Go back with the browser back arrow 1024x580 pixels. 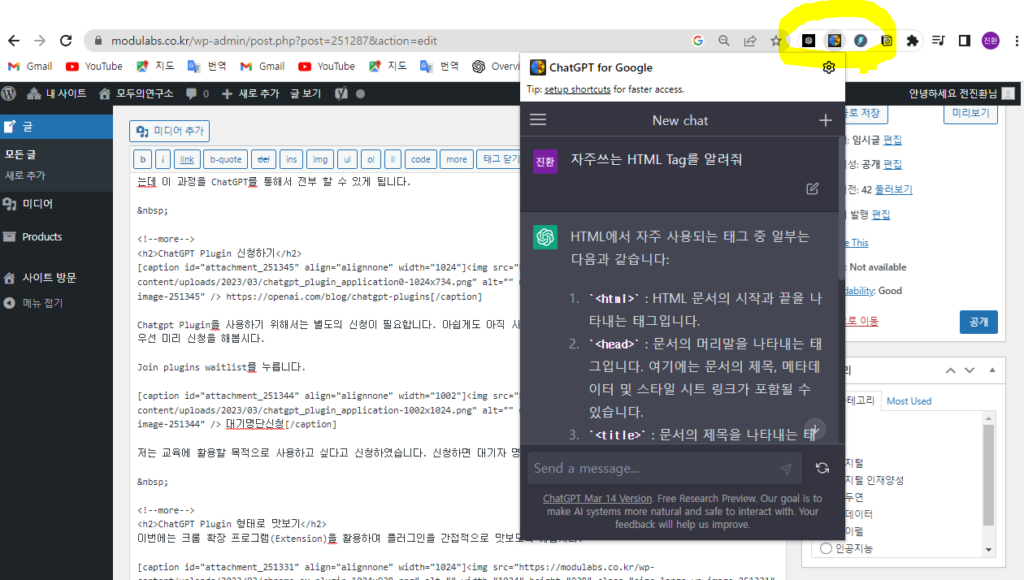tap(14, 40)
